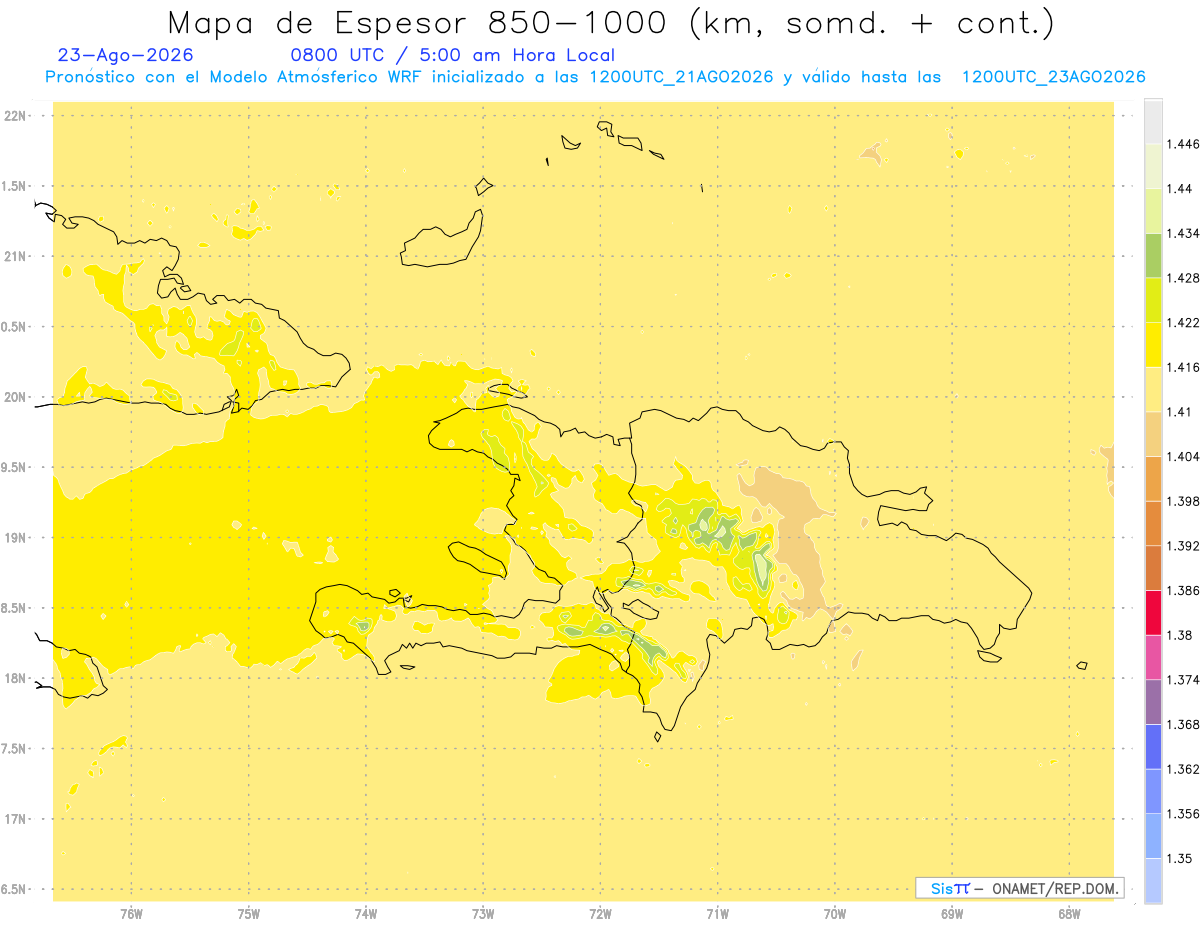Click the "74W" longitude label
The image size is (1200, 927).
tap(365, 914)
